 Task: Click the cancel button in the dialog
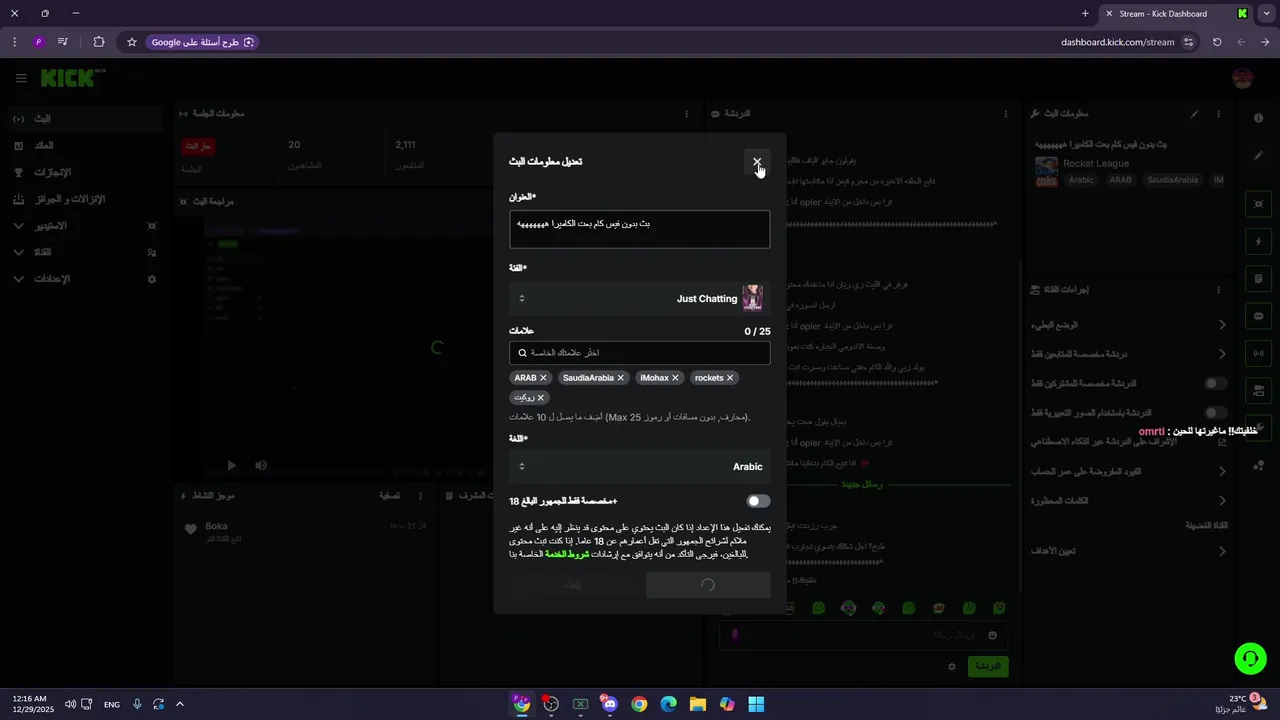pos(573,585)
